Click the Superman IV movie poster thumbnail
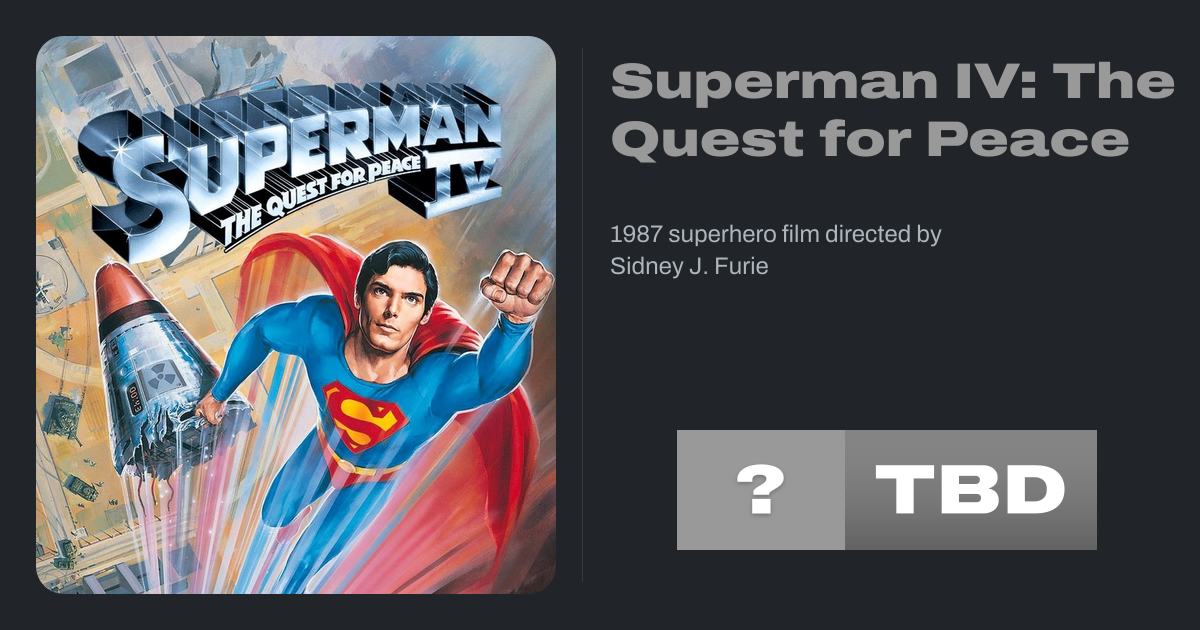1200x630 pixels. click(x=296, y=315)
